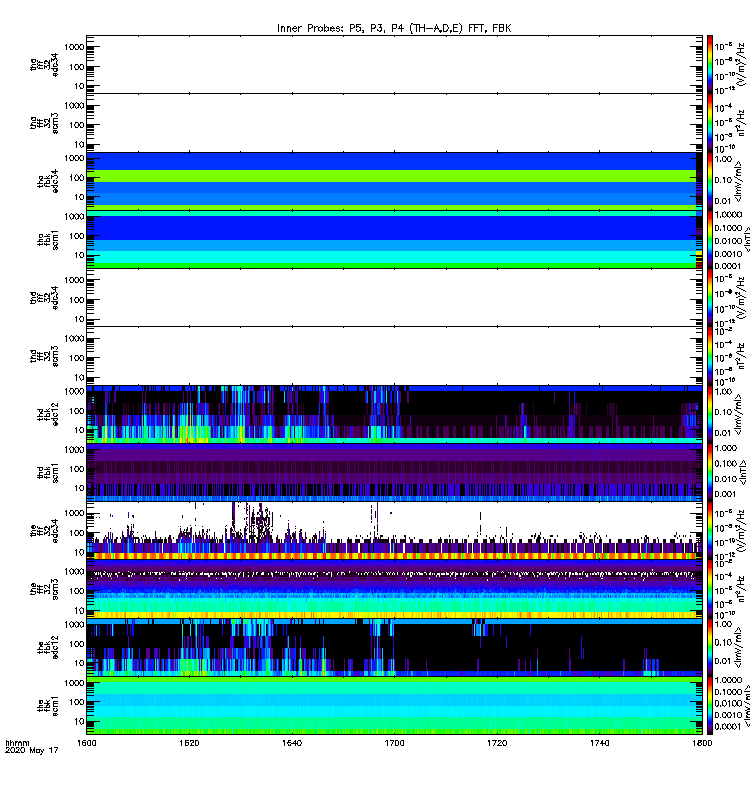This screenshot has height=800, width=750.
Task: Click the 0.001 value on thd fbk scm1 color bar
Action: 726,494
